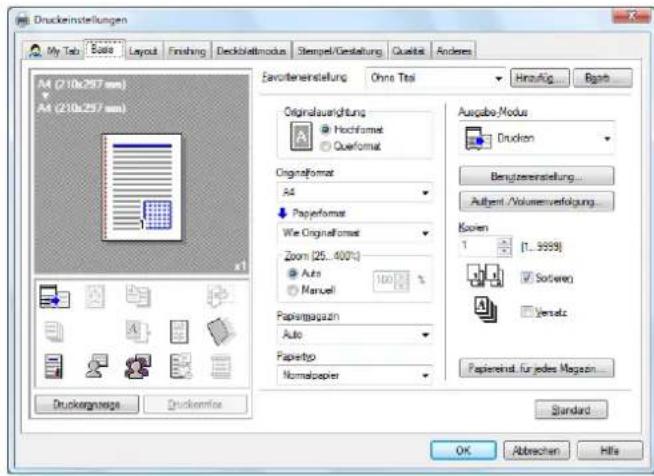654x476 pixels.
Task: Click the zoom percentage spinner arrows
Action: tap(402, 280)
